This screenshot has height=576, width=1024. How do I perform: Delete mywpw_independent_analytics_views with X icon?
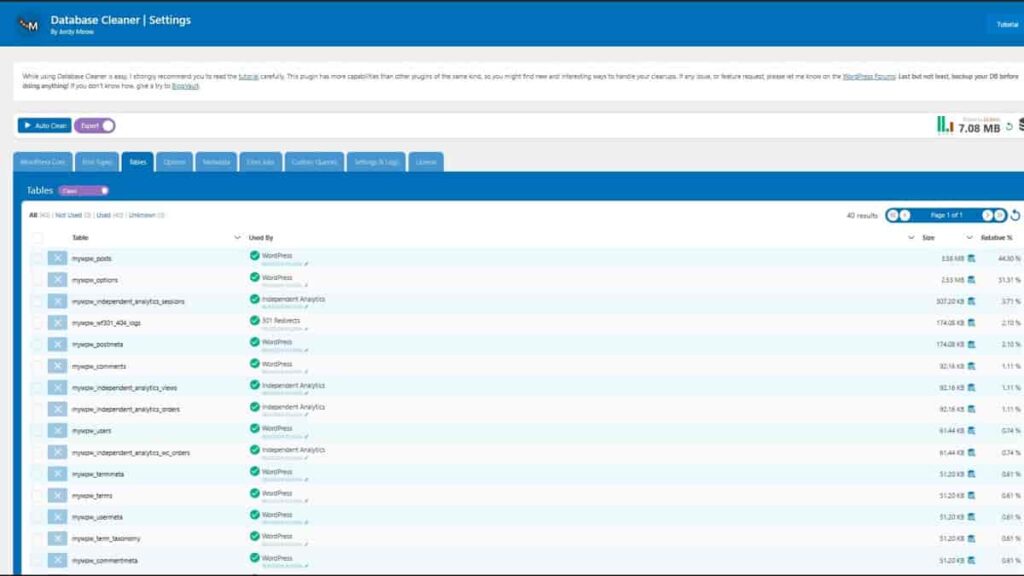click(57, 388)
